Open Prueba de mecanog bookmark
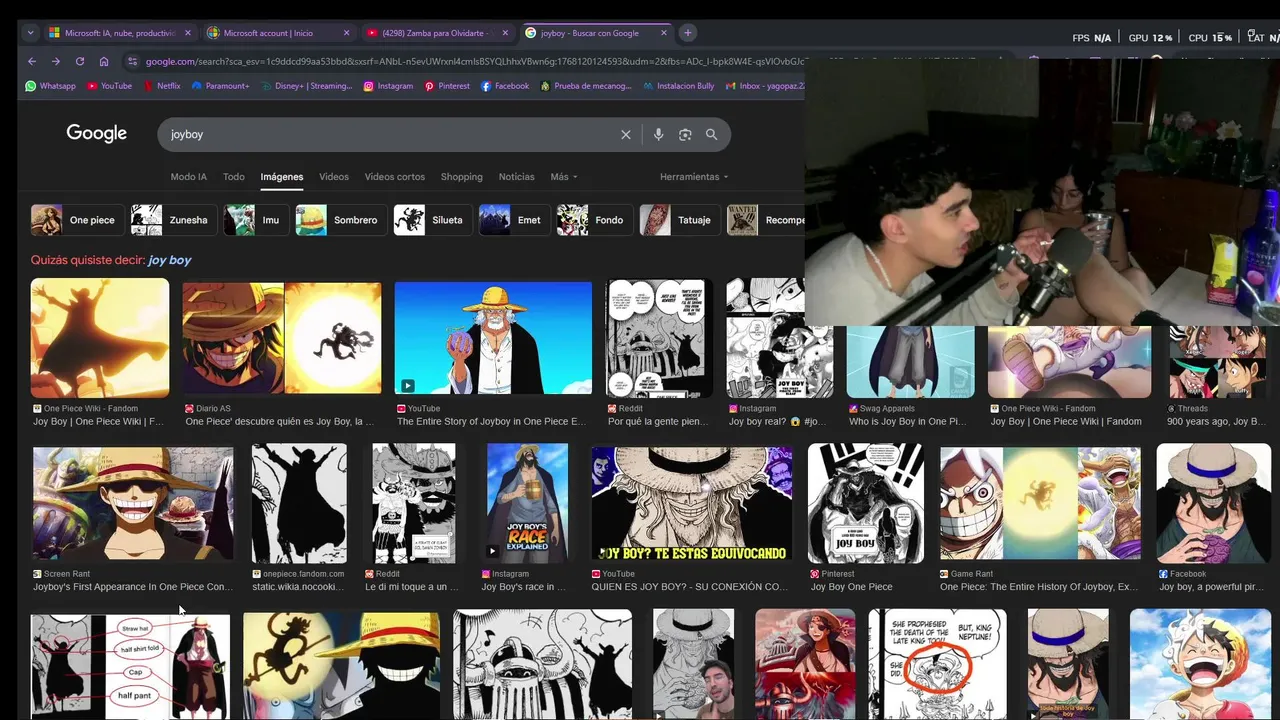The image size is (1280, 720). [586, 86]
